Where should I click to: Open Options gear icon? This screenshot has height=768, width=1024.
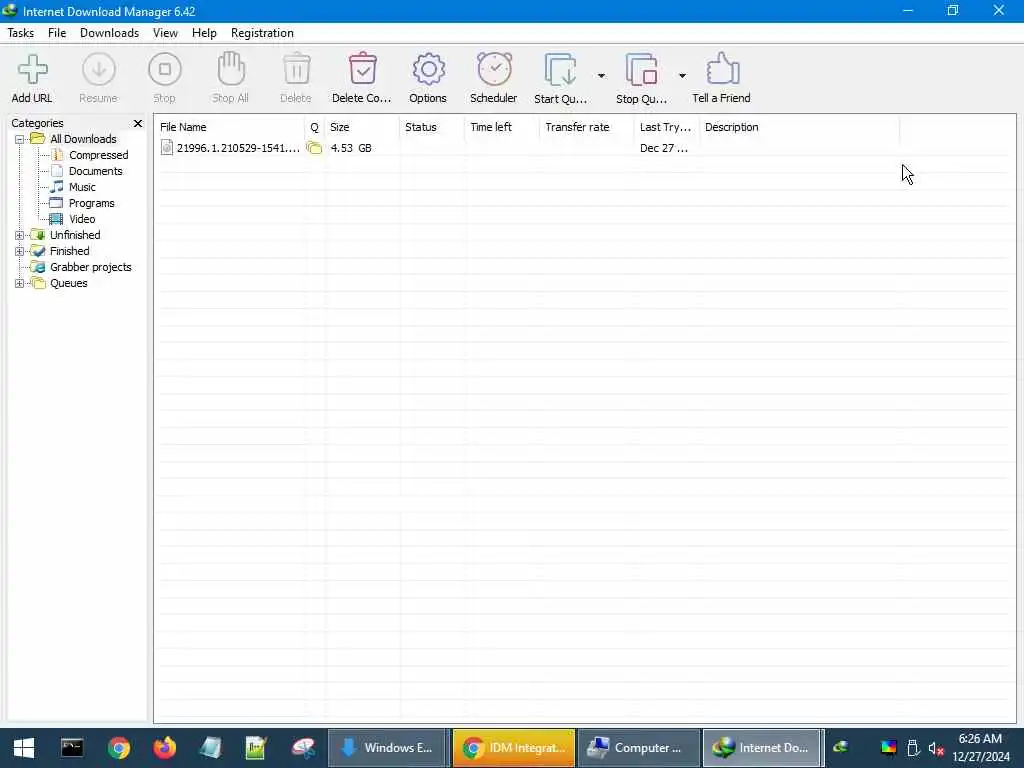(428, 69)
